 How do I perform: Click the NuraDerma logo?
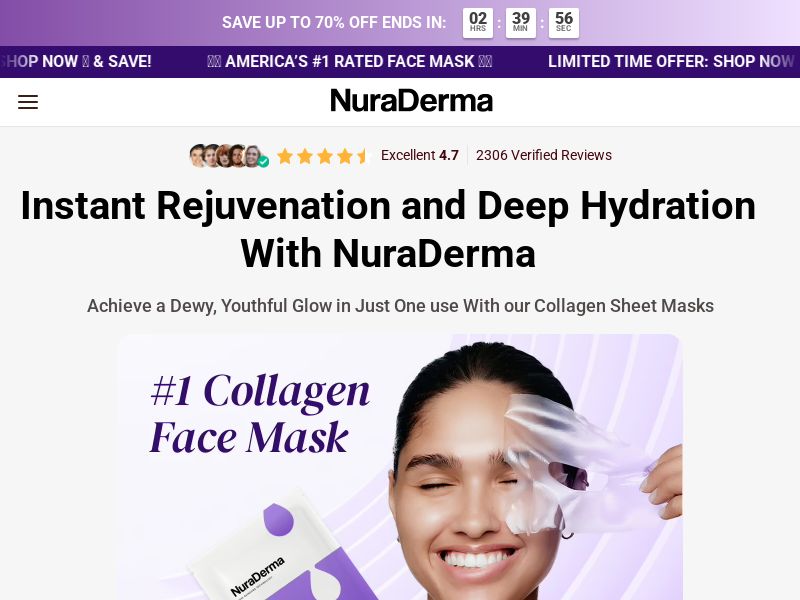point(411,100)
